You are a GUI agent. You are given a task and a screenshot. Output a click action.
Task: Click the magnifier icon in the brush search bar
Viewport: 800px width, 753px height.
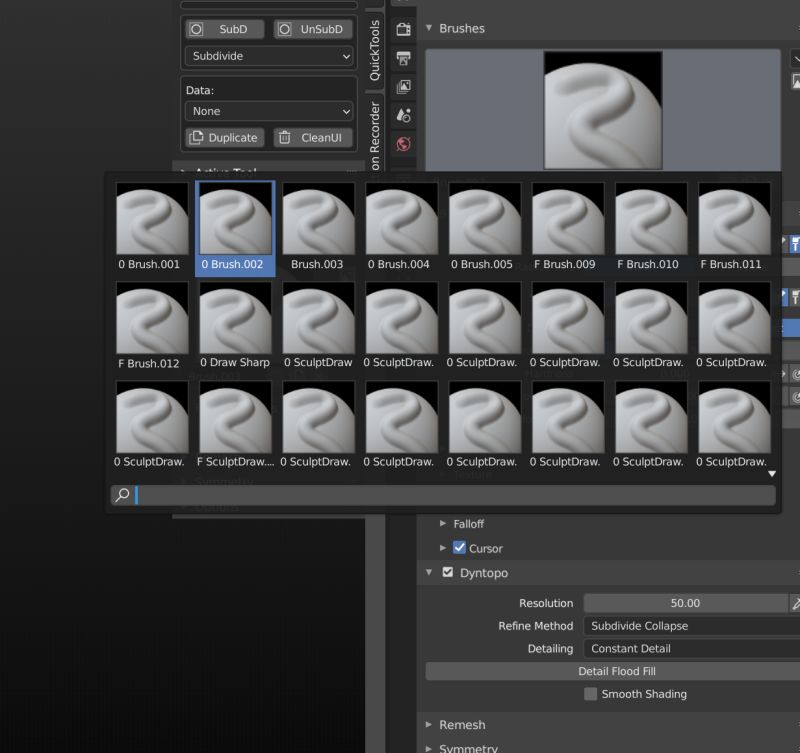[x=122, y=494]
